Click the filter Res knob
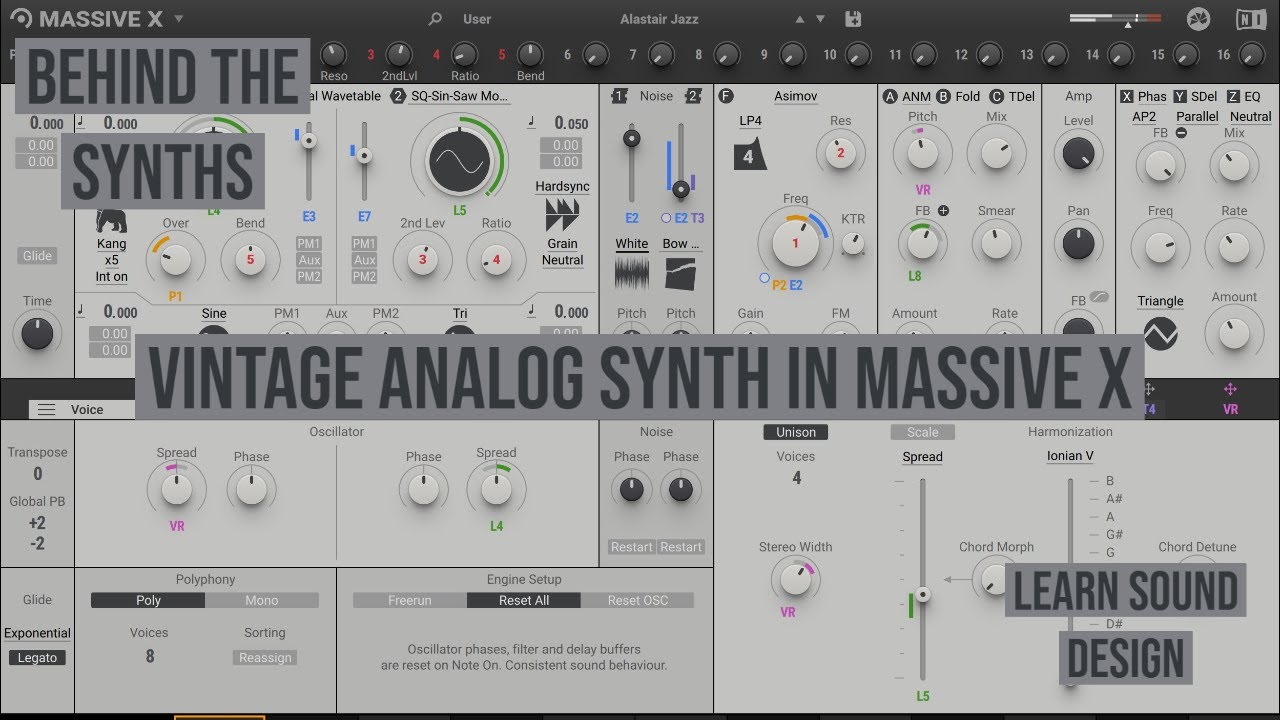The width and height of the screenshot is (1280, 720). pos(840,153)
